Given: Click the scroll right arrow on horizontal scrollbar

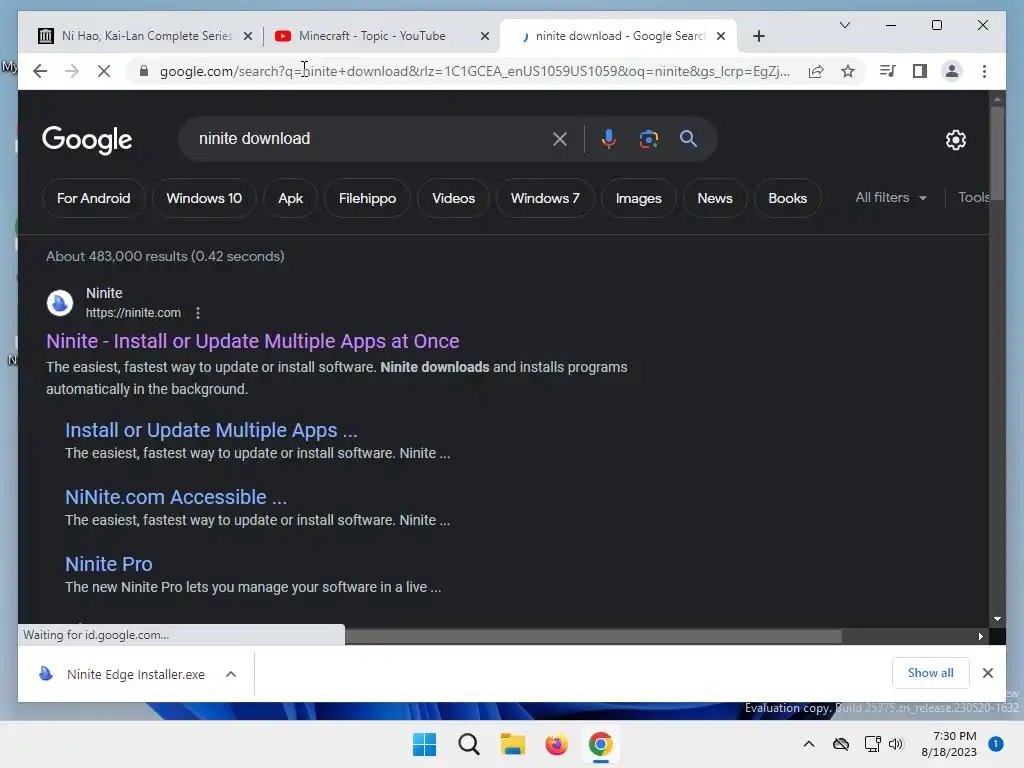Looking at the screenshot, I should (980, 636).
